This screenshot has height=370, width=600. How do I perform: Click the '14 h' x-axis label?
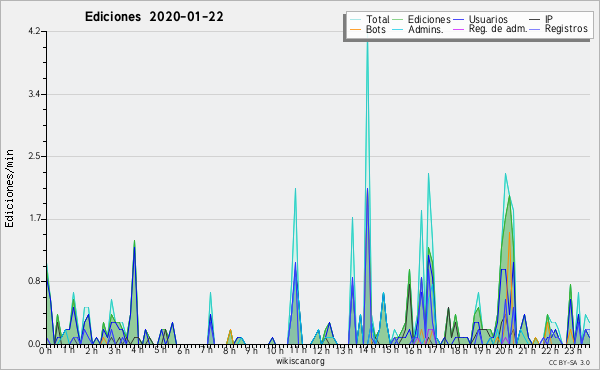pos(367,350)
